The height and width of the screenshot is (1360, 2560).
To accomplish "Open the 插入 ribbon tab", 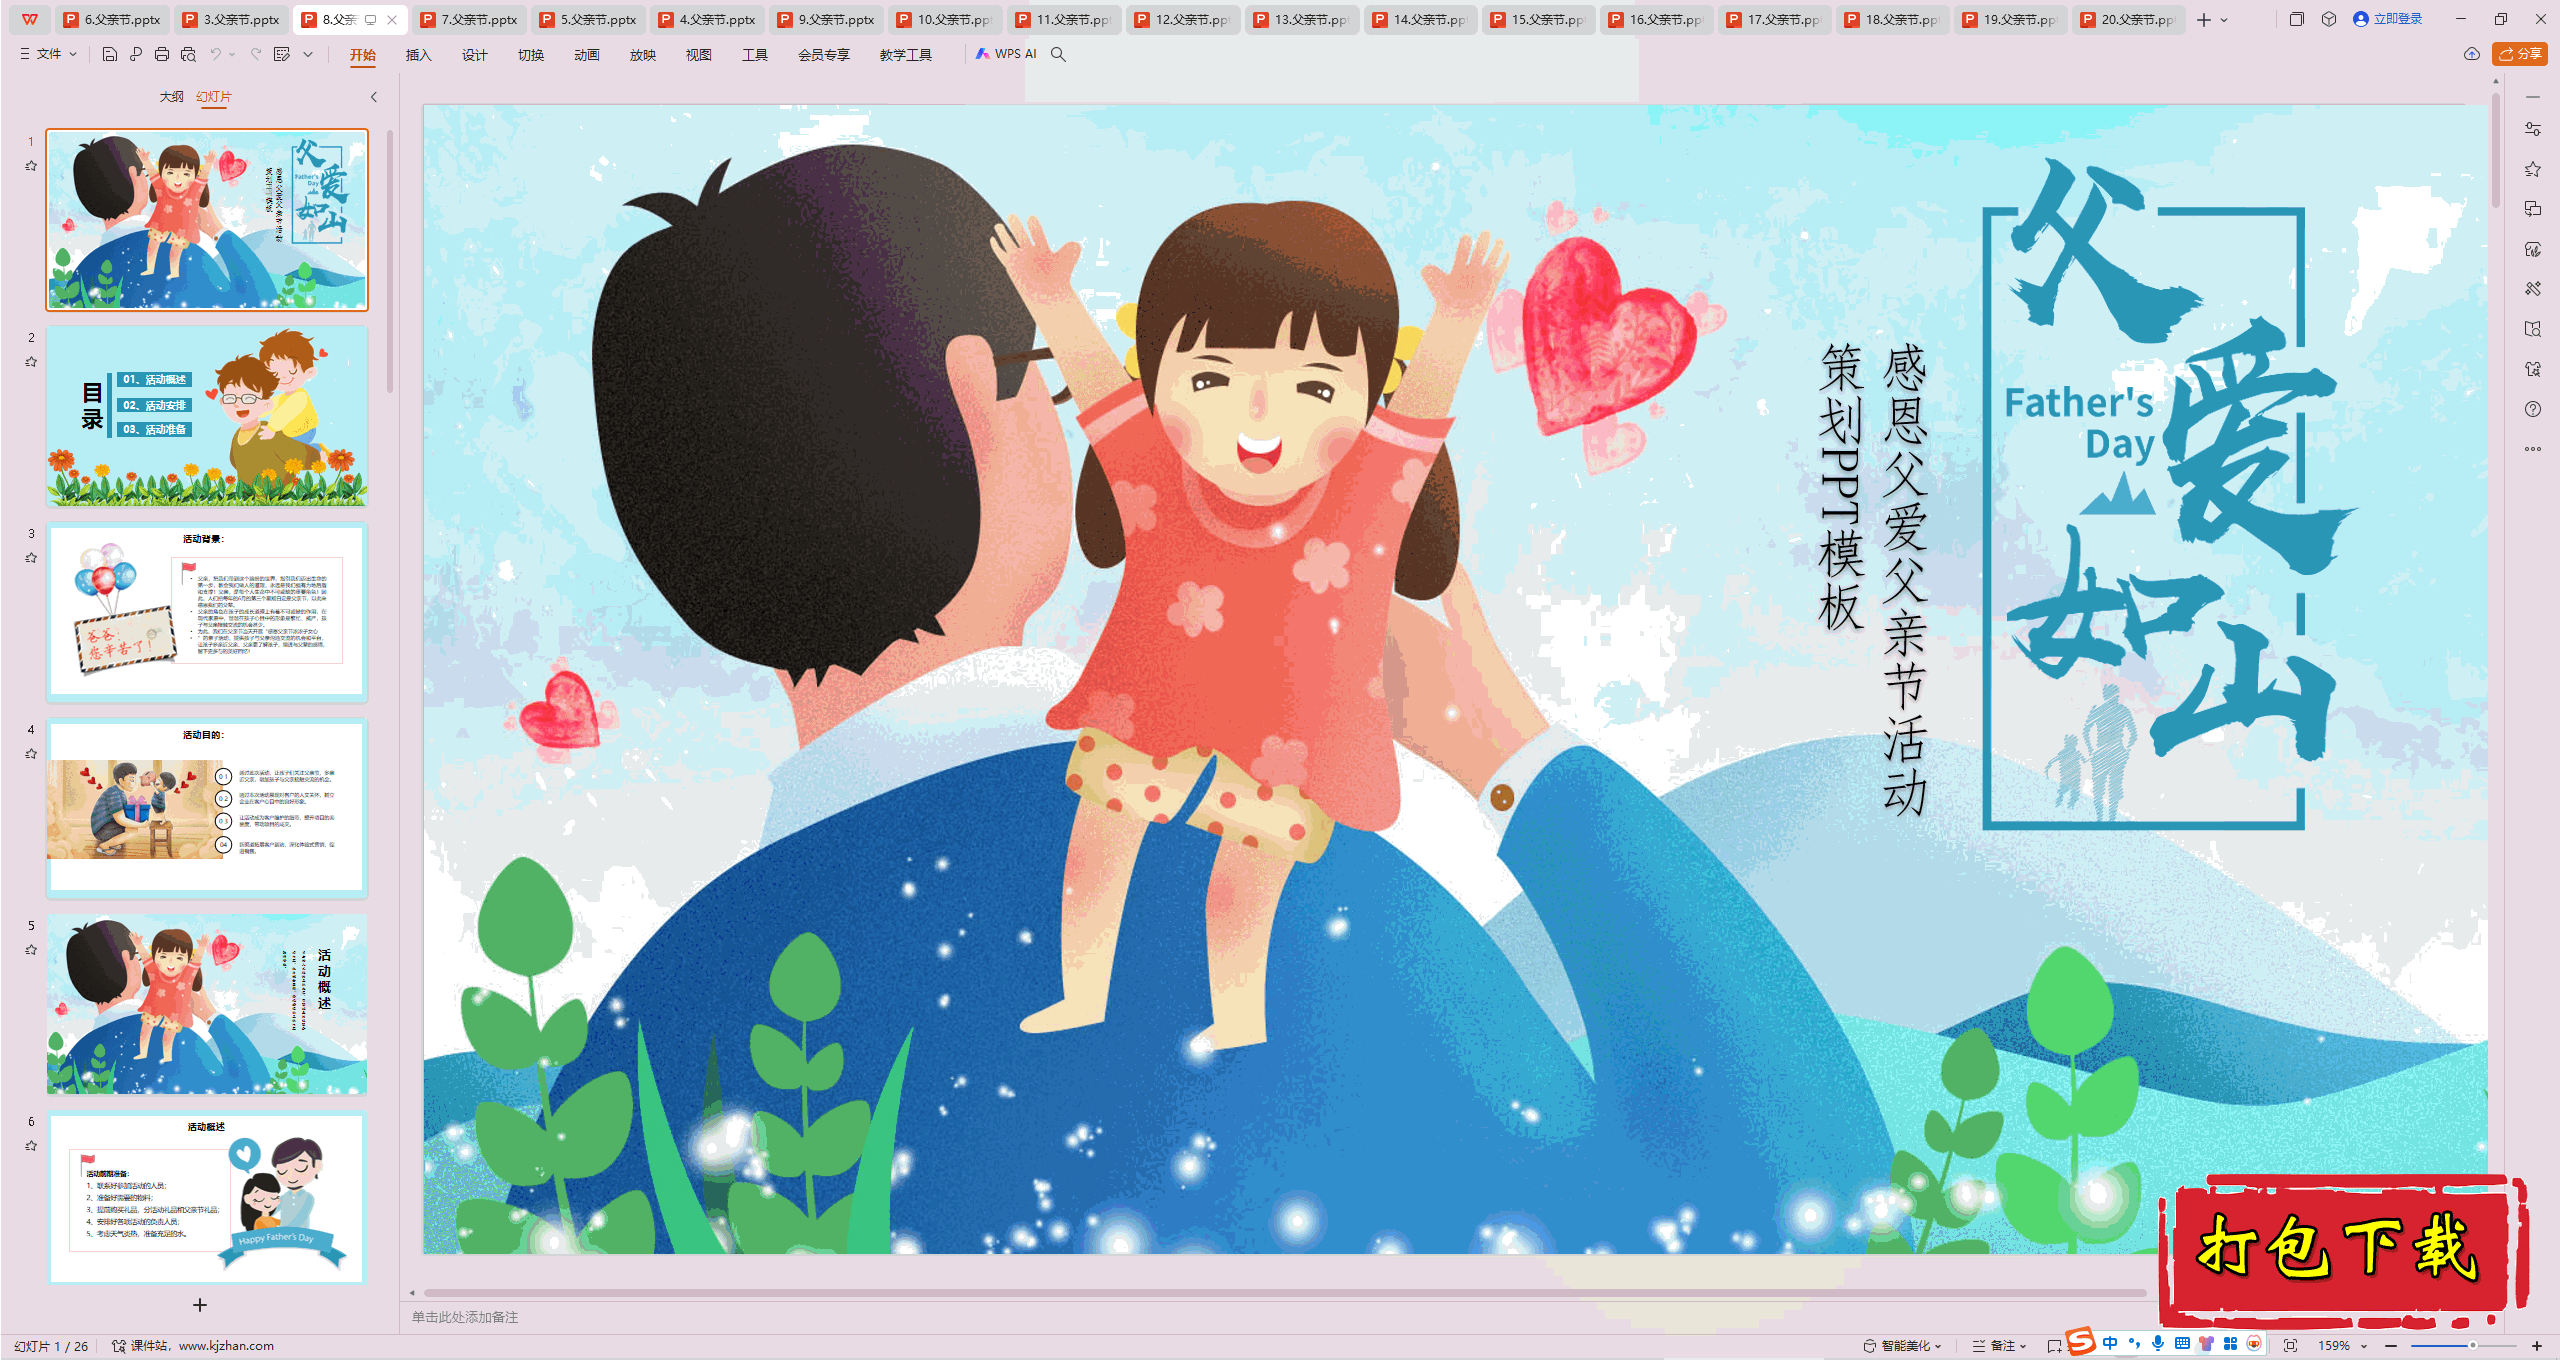I will (418, 55).
